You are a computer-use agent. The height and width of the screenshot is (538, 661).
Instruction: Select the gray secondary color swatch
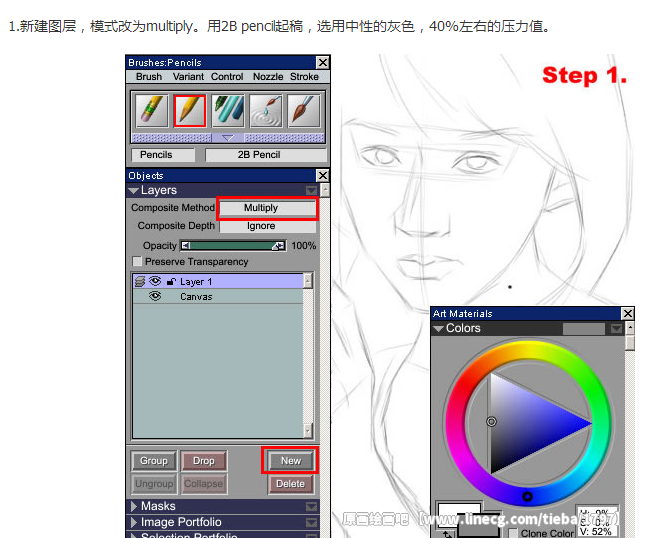pyautogui.click(x=478, y=527)
